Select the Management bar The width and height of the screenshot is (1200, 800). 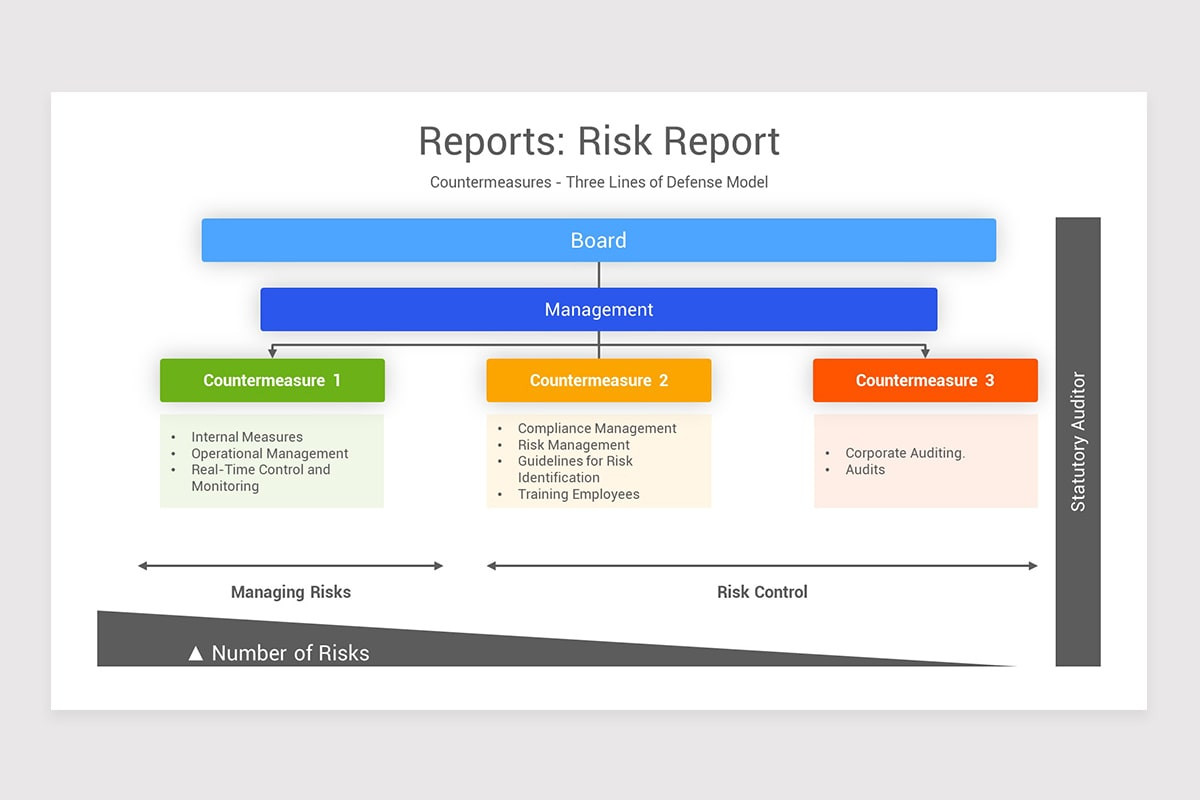(x=598, y=309)
